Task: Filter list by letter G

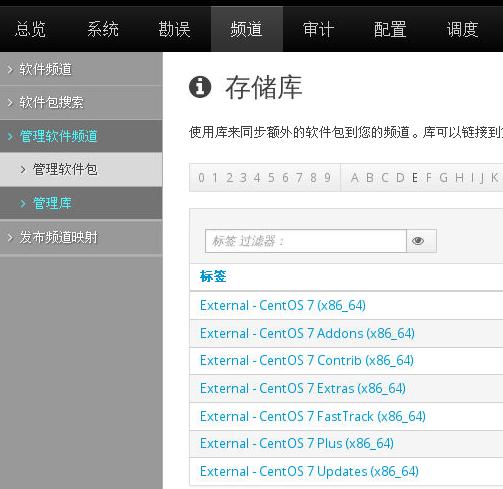Action: point(443,178)
